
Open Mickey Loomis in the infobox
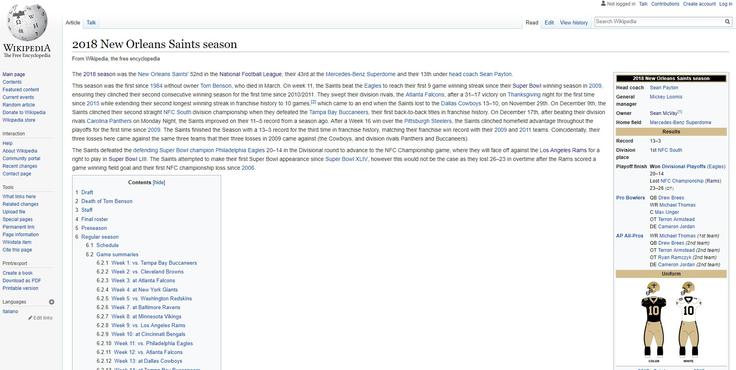click(x=666, y=97)
